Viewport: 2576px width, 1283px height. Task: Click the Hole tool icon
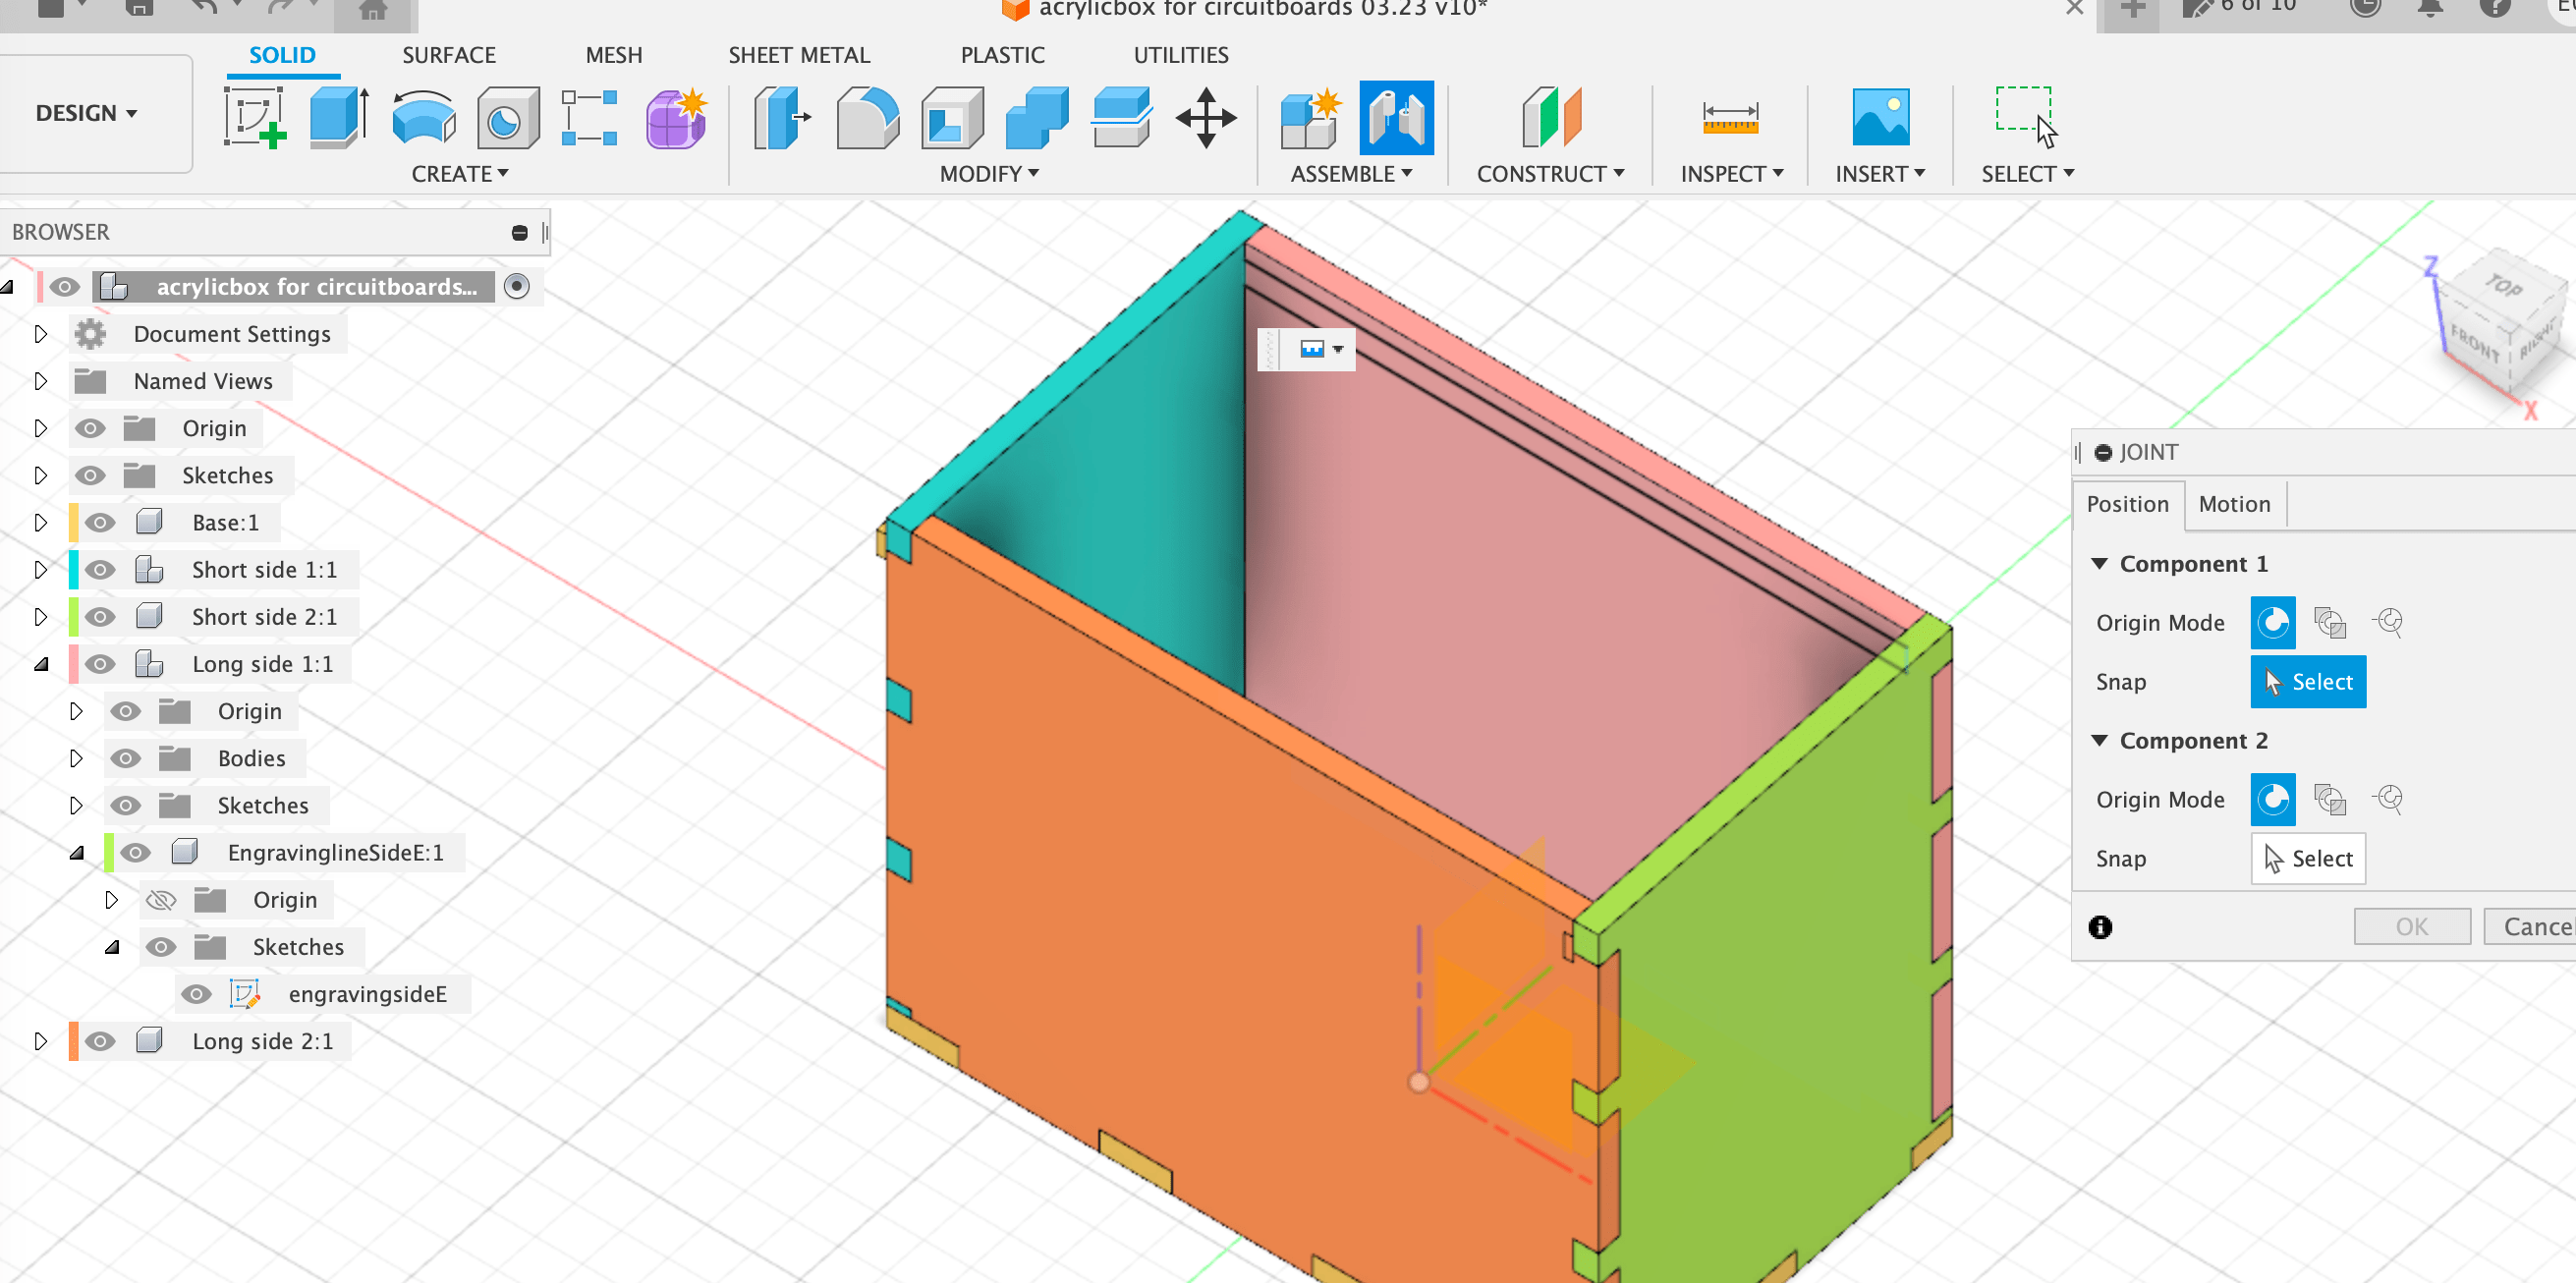[x=508, y=117]
